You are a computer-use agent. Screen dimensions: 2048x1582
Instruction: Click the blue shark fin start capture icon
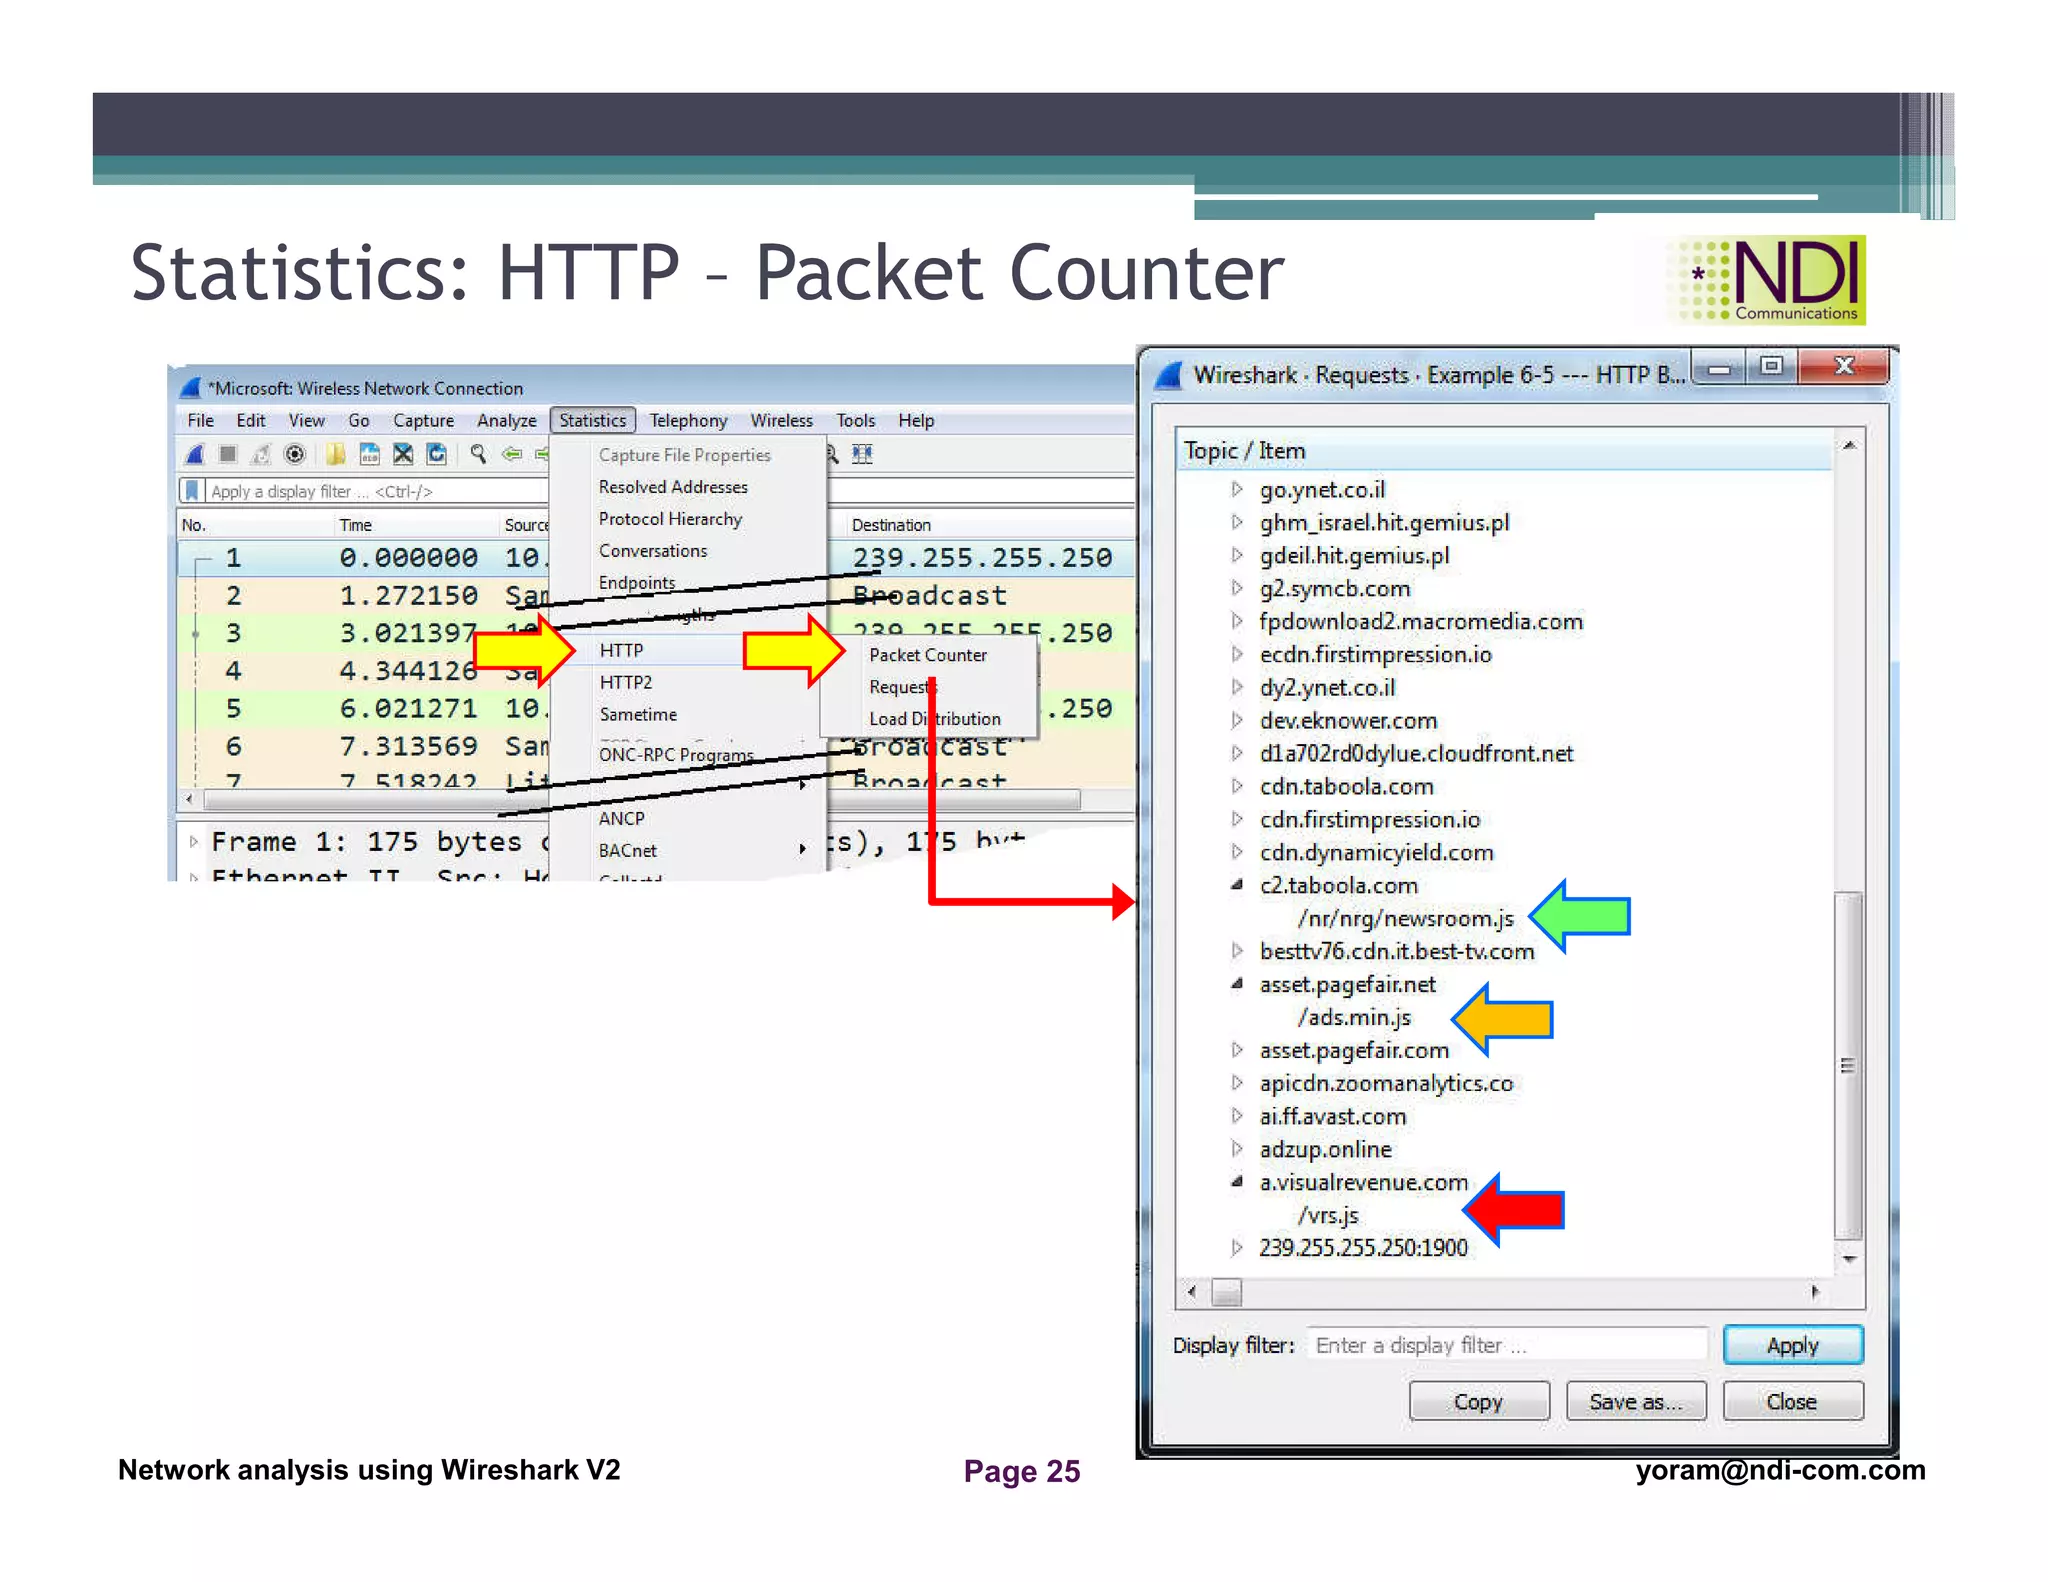(x=196, y=455)
